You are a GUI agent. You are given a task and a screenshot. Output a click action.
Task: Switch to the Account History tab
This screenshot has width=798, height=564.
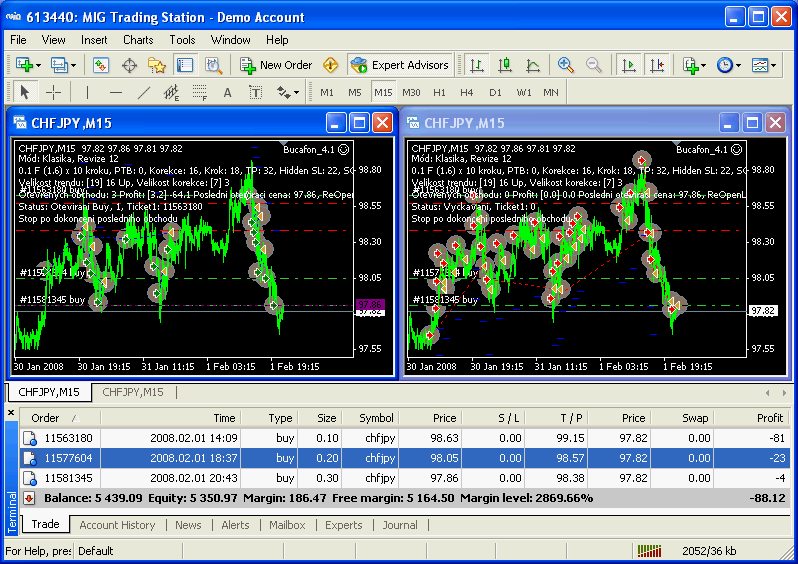point(117,525)
